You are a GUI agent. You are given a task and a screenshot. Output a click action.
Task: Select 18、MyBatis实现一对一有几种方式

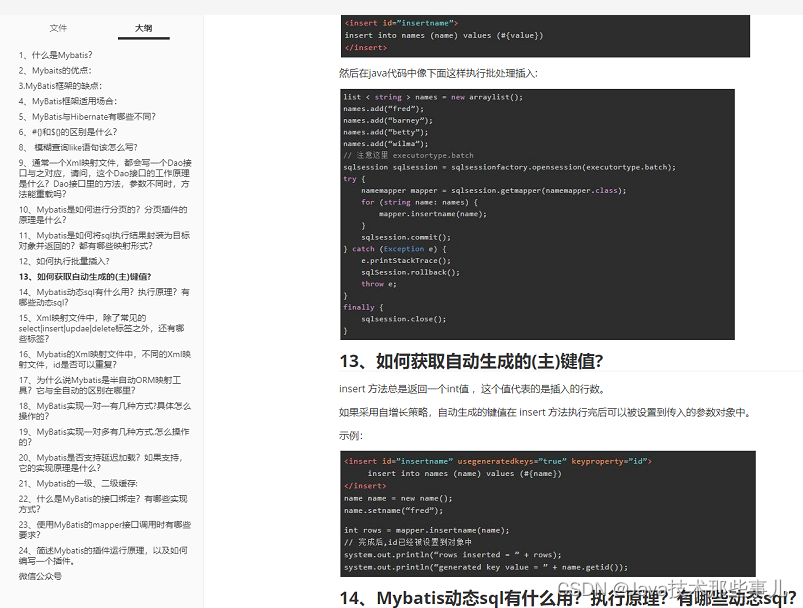click(x=105, y=411)
